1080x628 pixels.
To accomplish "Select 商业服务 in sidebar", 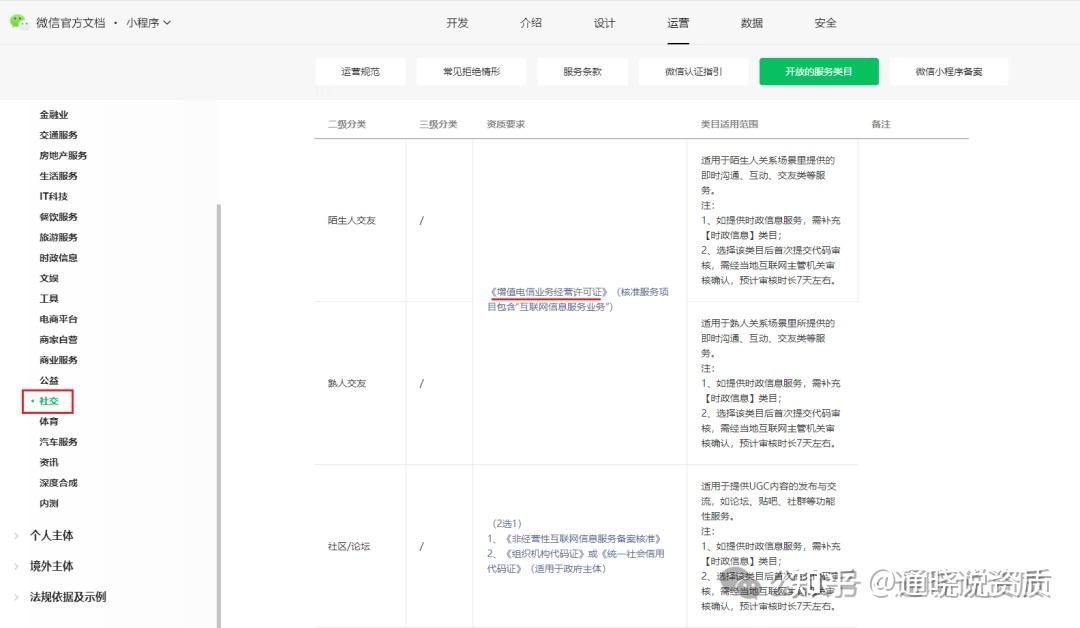I will (59, 360).
